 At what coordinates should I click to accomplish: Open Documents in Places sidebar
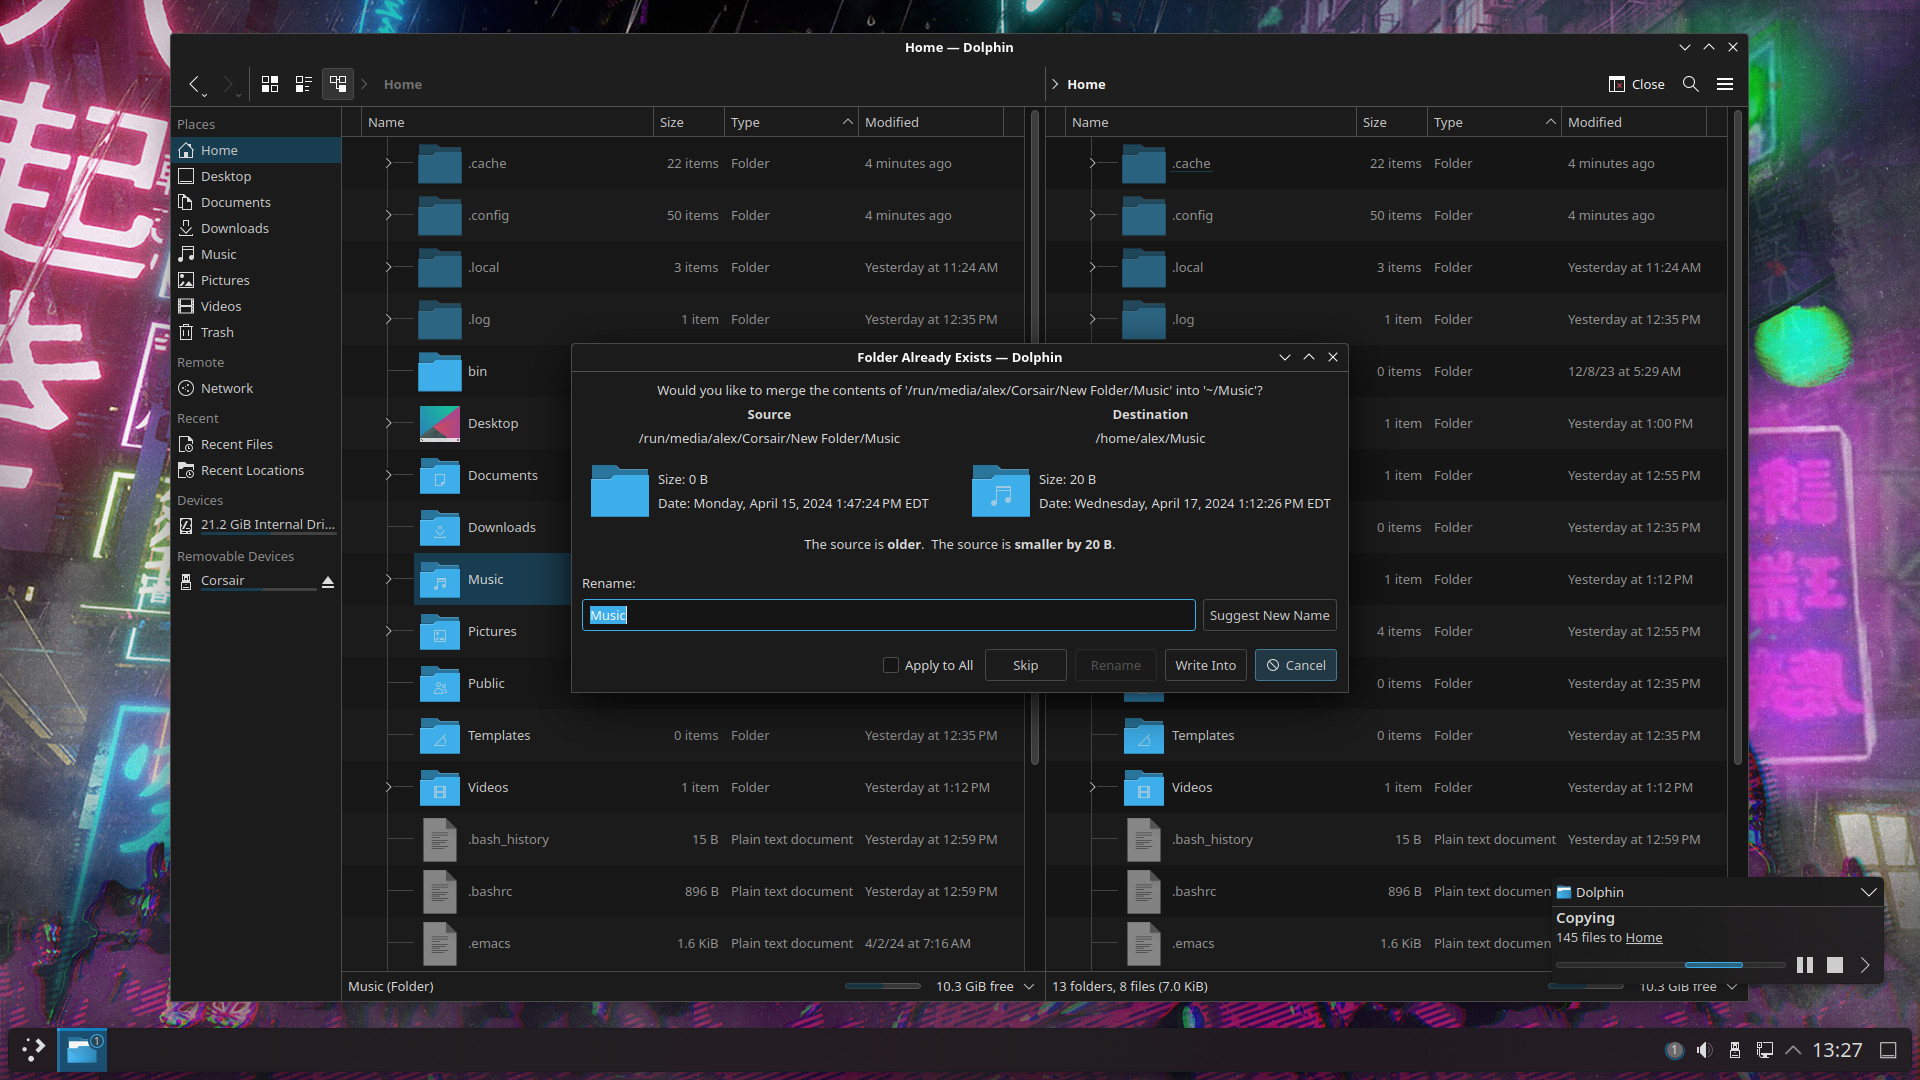coord(257,202)
